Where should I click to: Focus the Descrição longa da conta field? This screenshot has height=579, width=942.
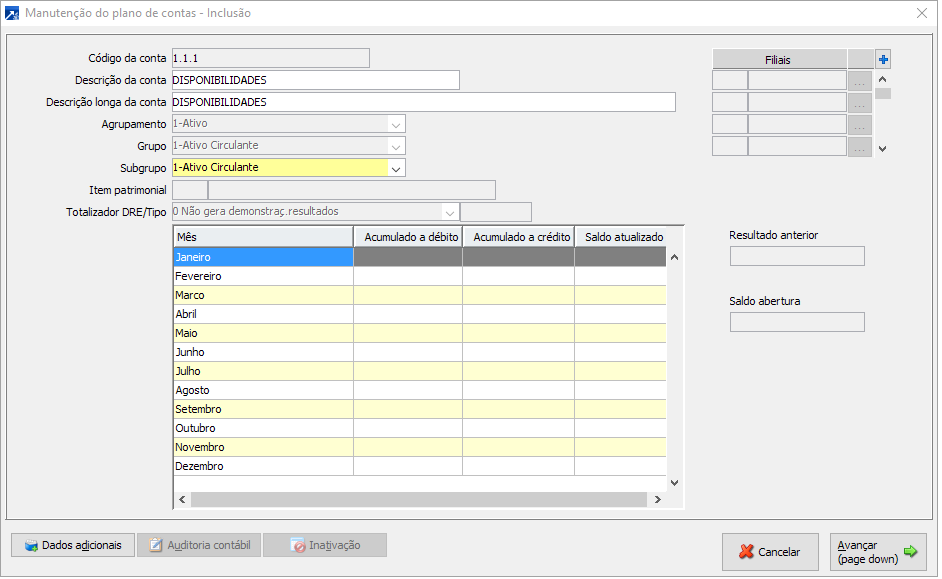pos(424,102)
